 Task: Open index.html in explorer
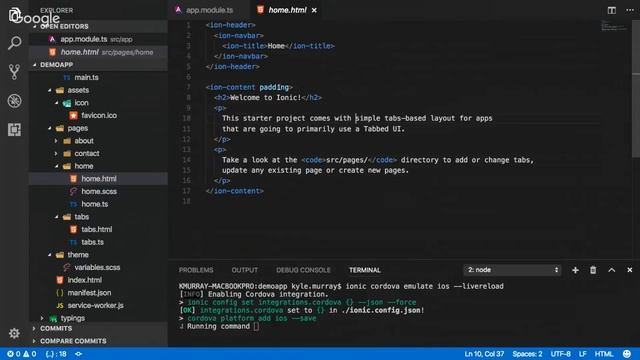pos(84,280)
